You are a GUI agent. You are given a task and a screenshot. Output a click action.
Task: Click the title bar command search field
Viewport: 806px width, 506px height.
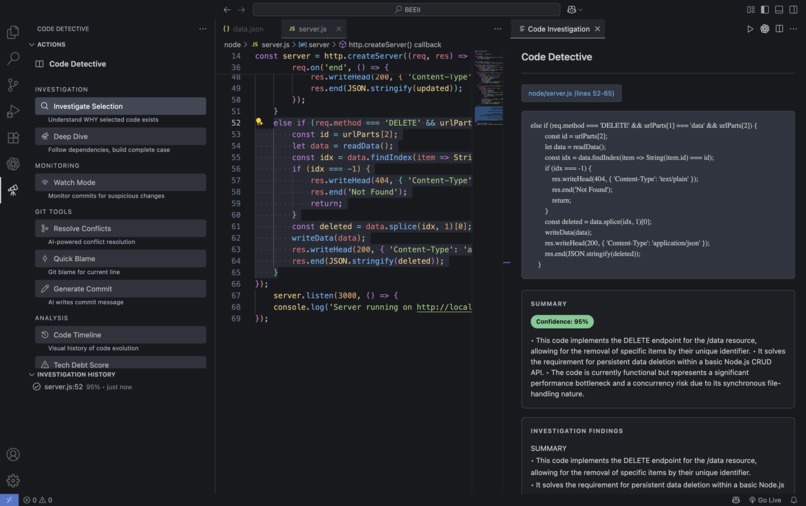pos(406,9)
